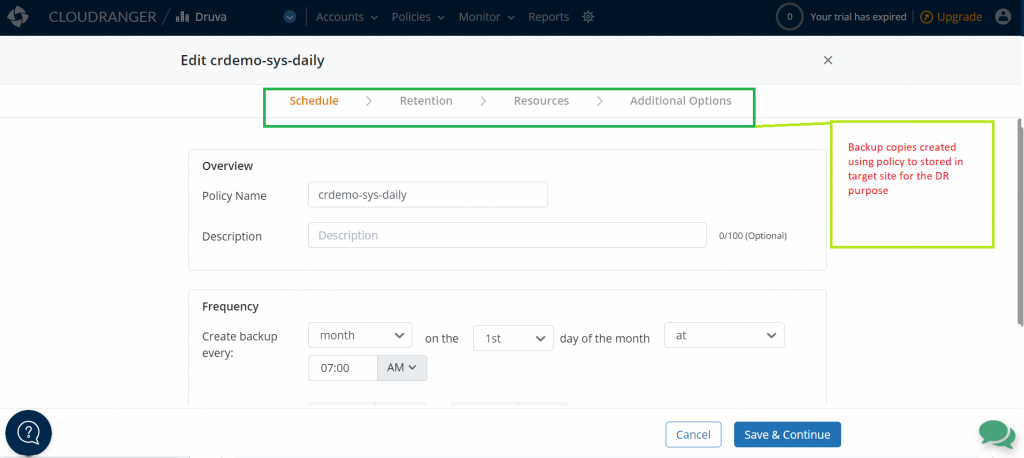Open the backup interval month dropdown
This screenshot has width=1024, height=458.
coord(360,336)
